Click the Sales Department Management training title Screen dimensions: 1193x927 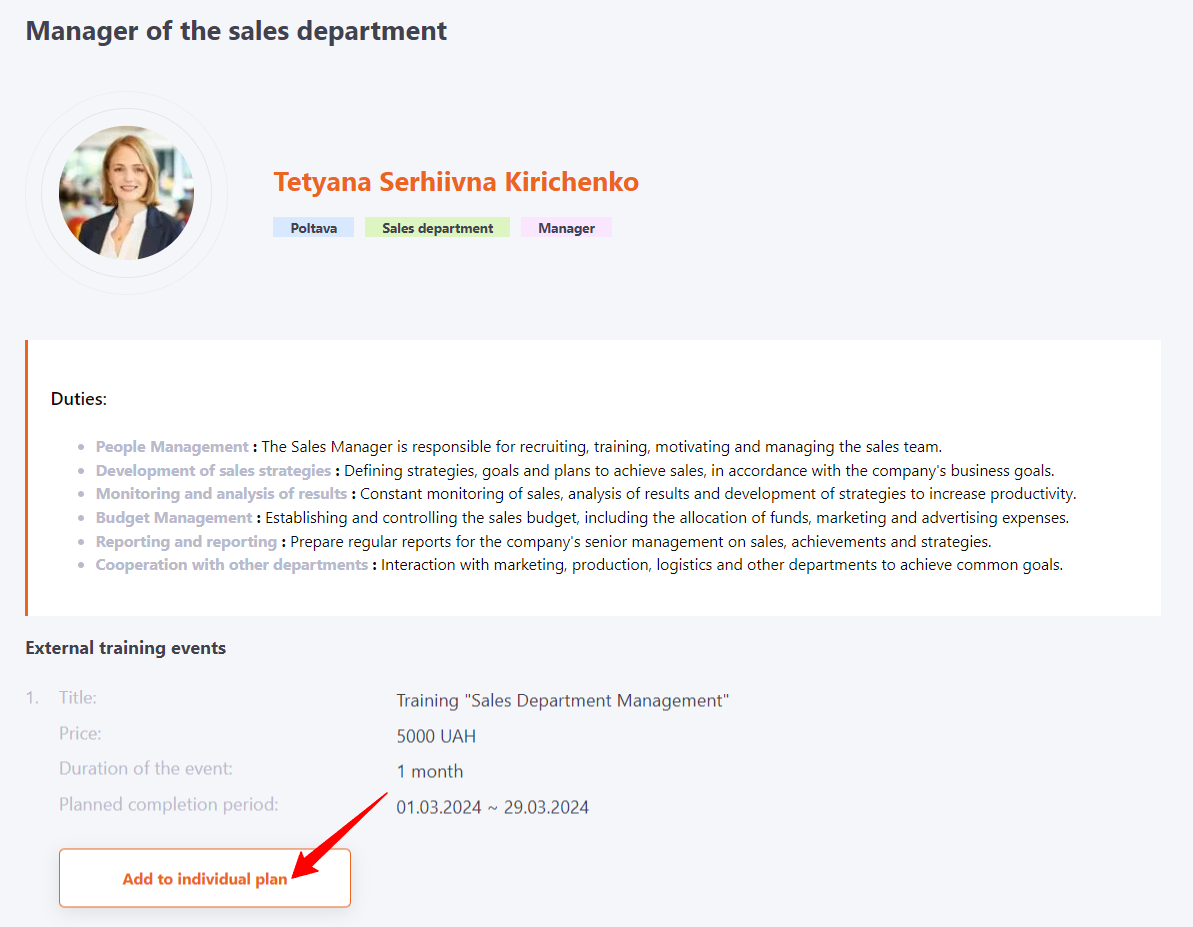[562, 701]
